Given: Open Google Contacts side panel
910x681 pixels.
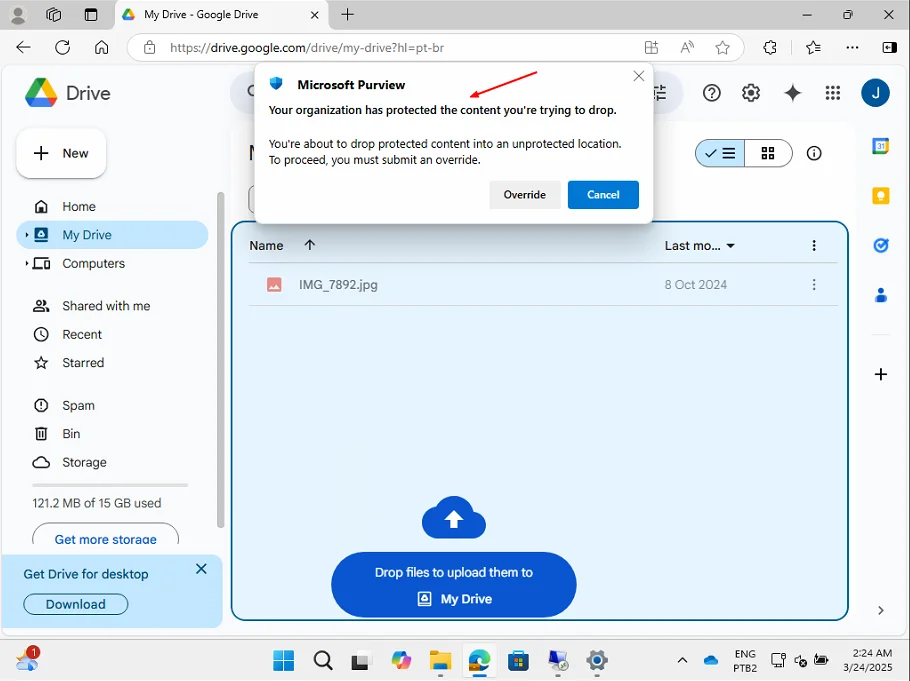Looking at the screenshot, I should click(x=880, y=296).
